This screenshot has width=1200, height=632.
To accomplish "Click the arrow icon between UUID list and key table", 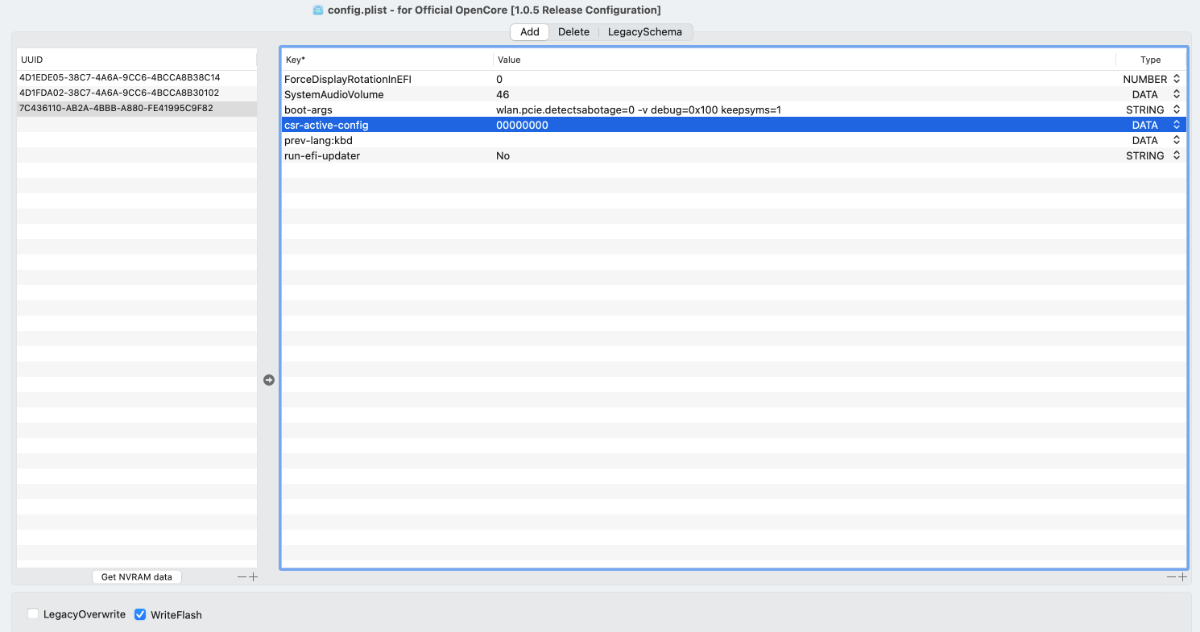I will (x=268, y=380).
